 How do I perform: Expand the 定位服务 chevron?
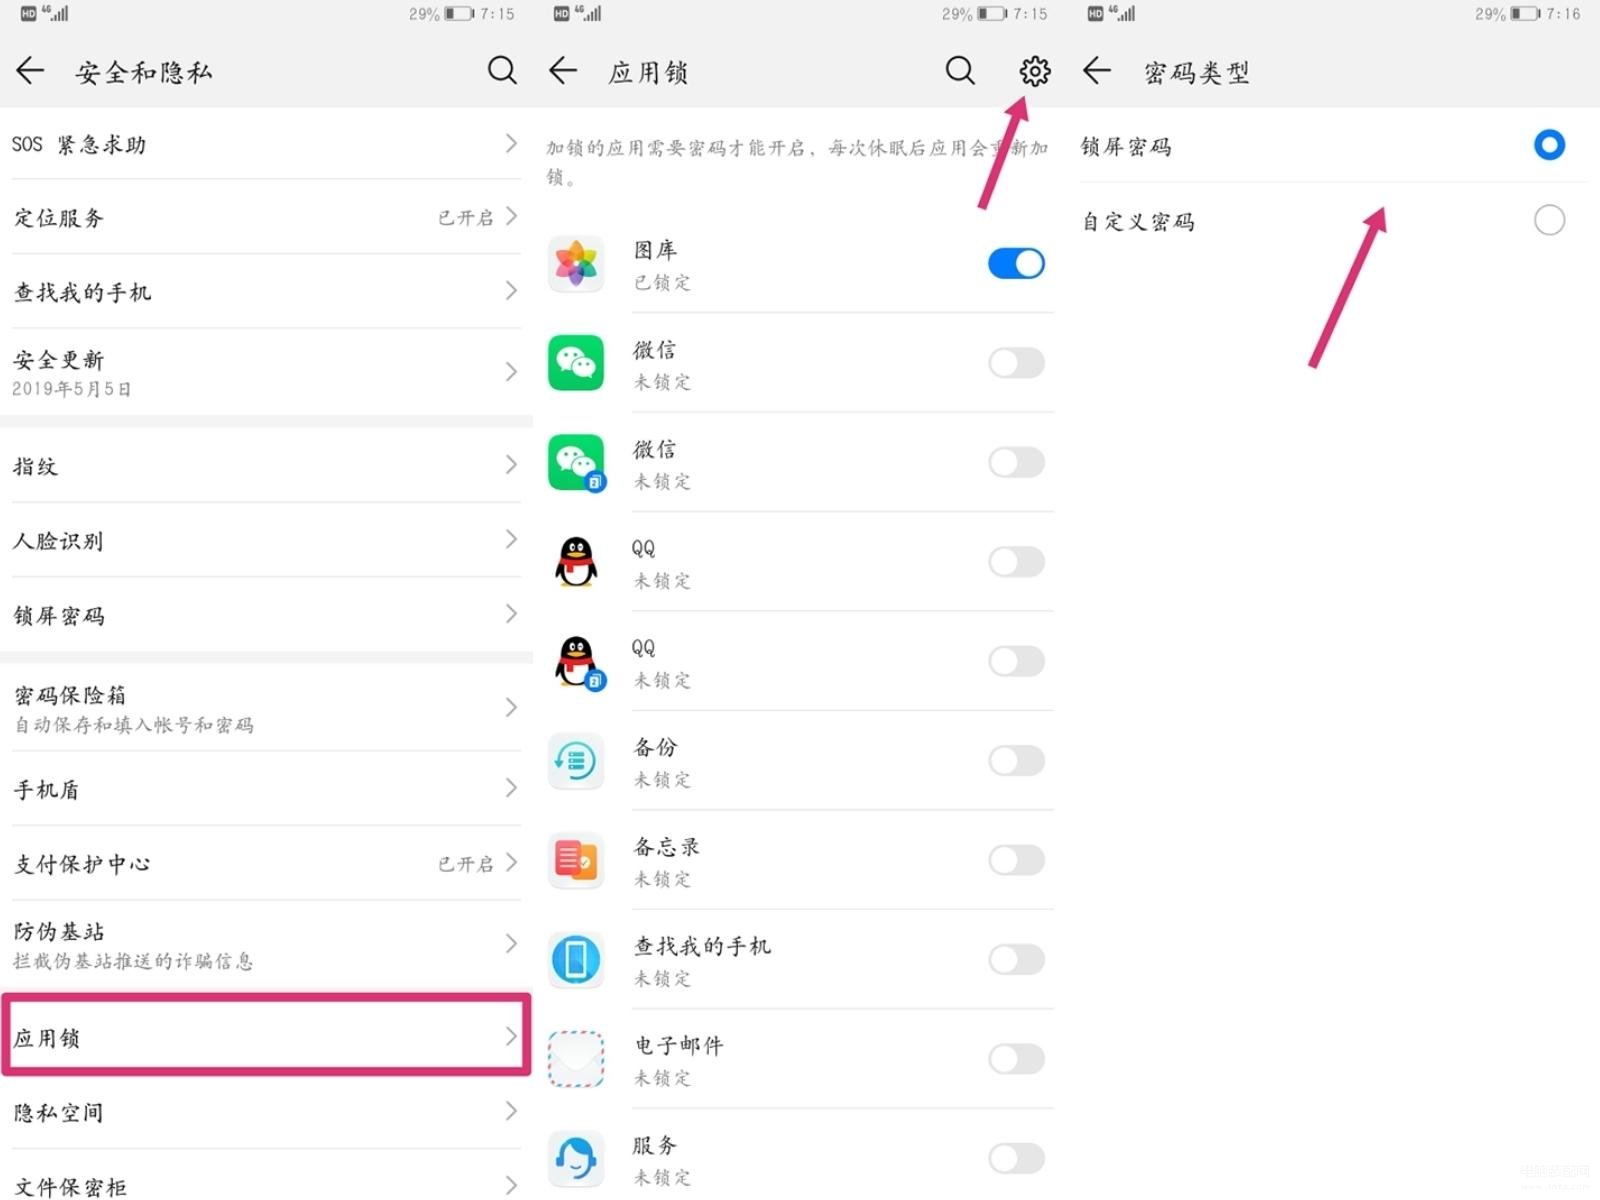[511, 216]
